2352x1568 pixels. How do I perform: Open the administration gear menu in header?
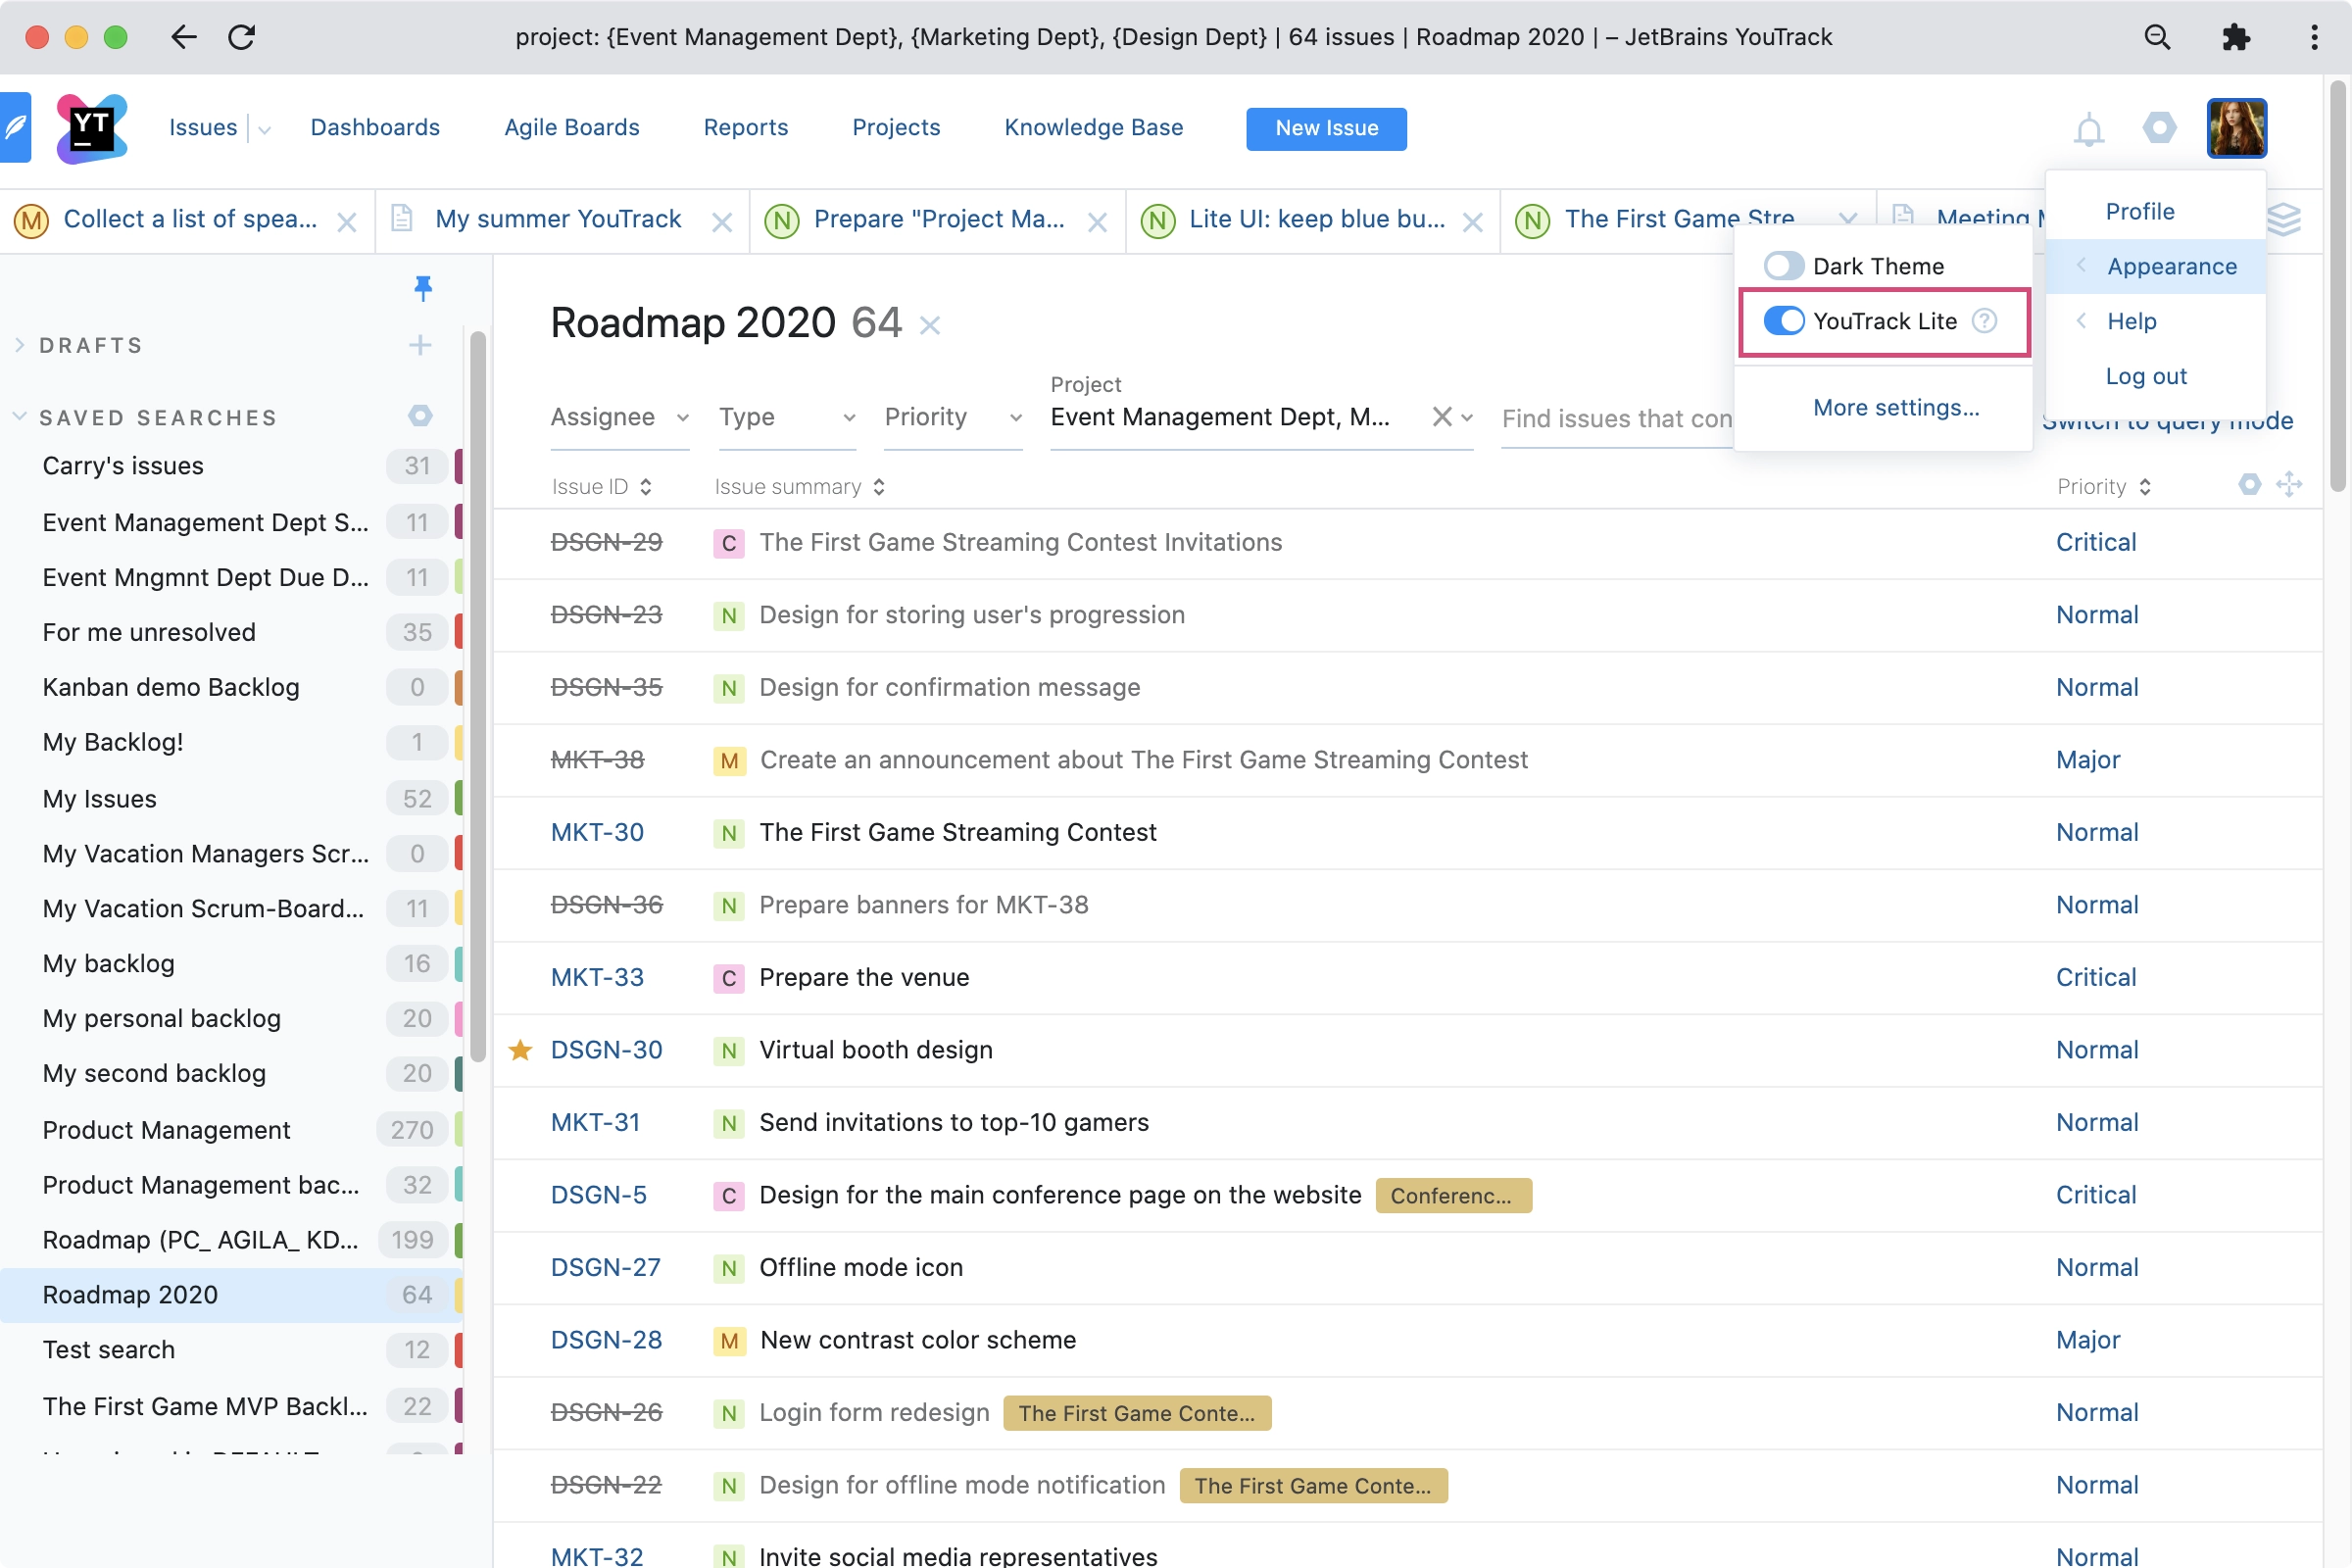coord(2159,128)
